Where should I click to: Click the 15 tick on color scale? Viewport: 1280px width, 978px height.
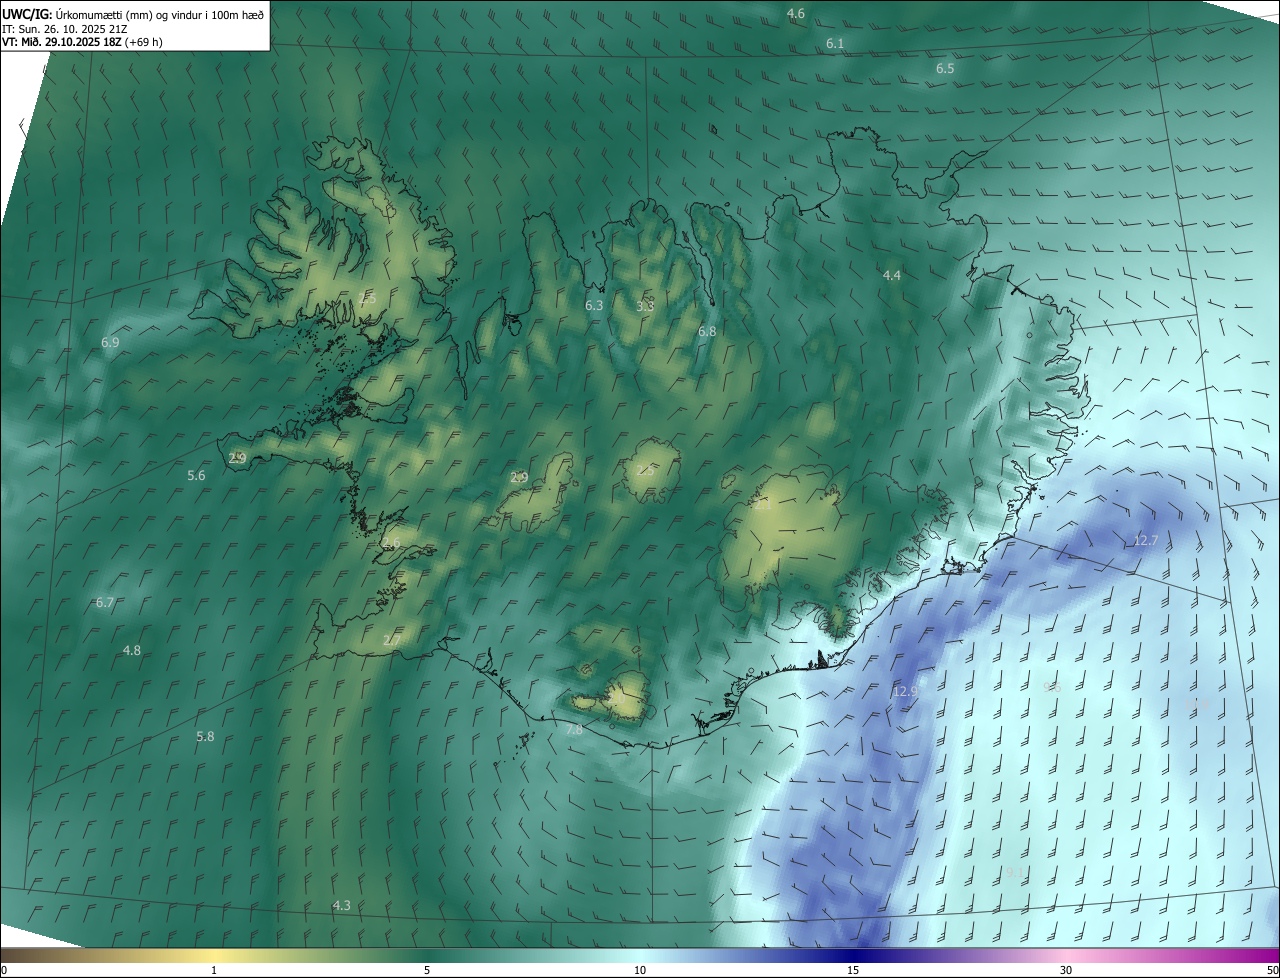tap(853, 970)
